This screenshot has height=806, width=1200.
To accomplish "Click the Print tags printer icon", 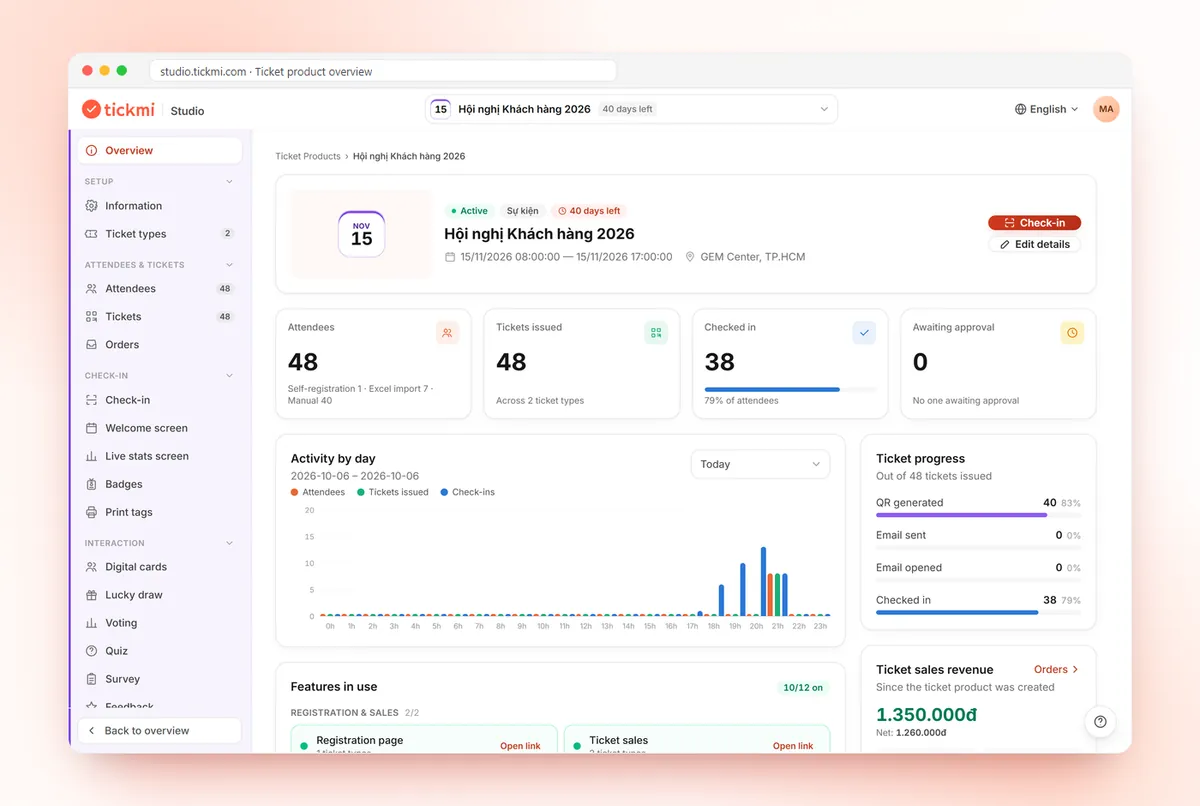I will pyautogui.click(x=92, y=512).
